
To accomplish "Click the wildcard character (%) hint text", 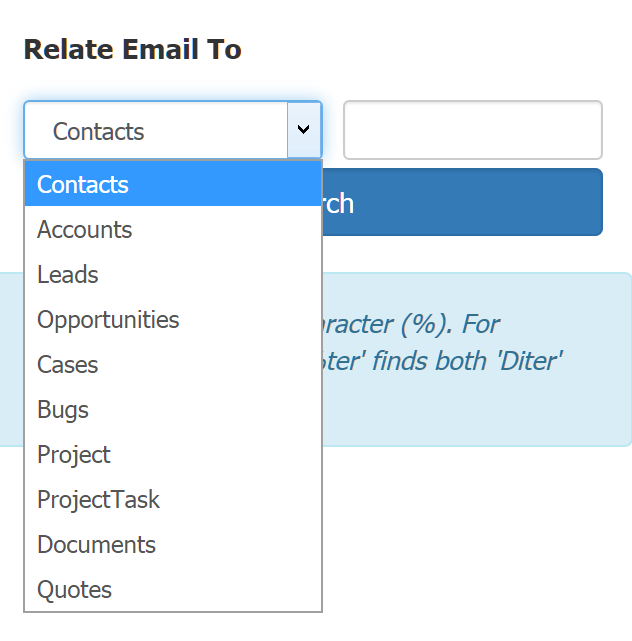I will click(x=411, y=325).
